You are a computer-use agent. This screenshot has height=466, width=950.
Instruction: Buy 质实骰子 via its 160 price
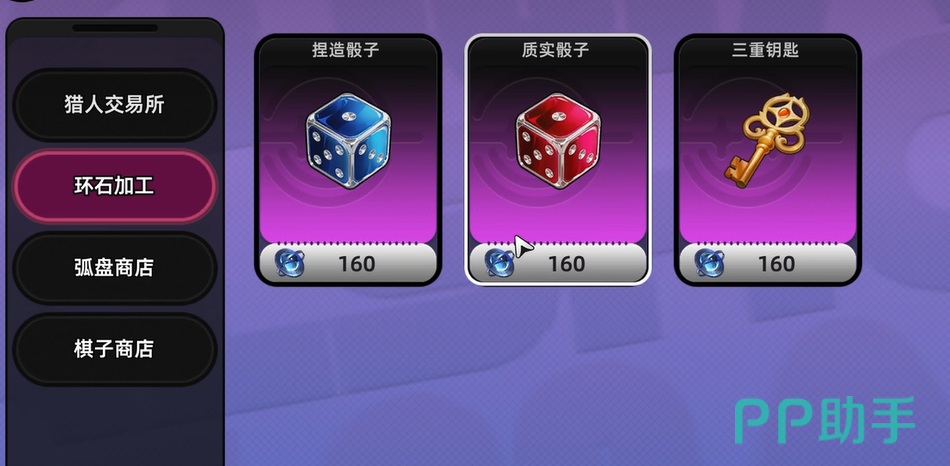pyautogui.click(x=566, y=264)
